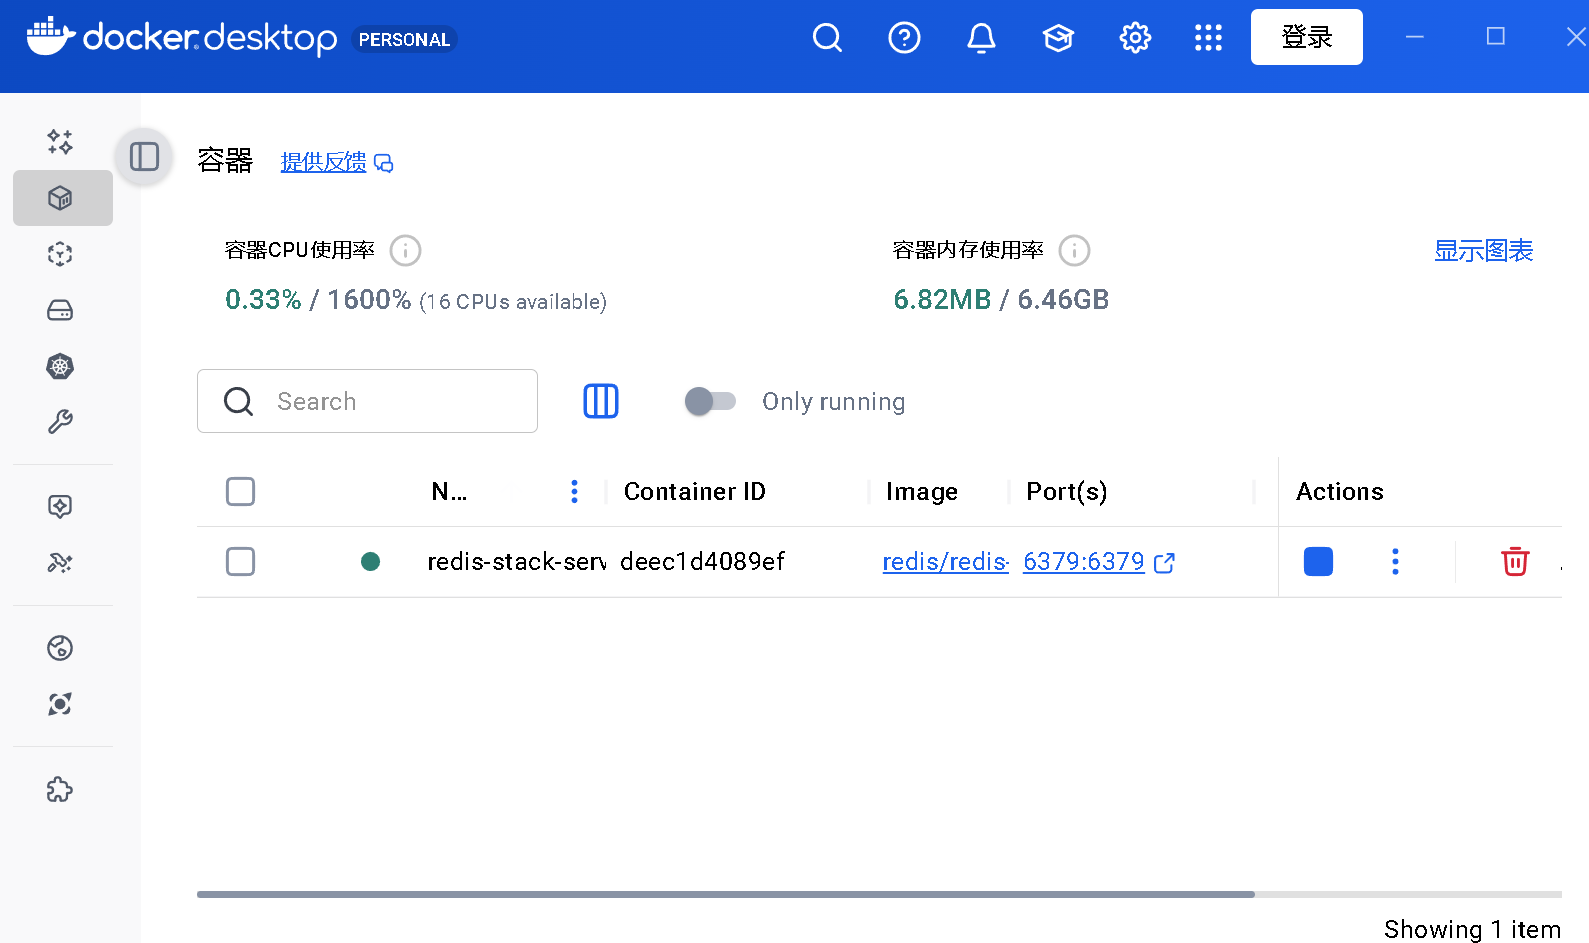Click 显示图表 show charts link
1589x943 pixels.
click(1483, 250)
